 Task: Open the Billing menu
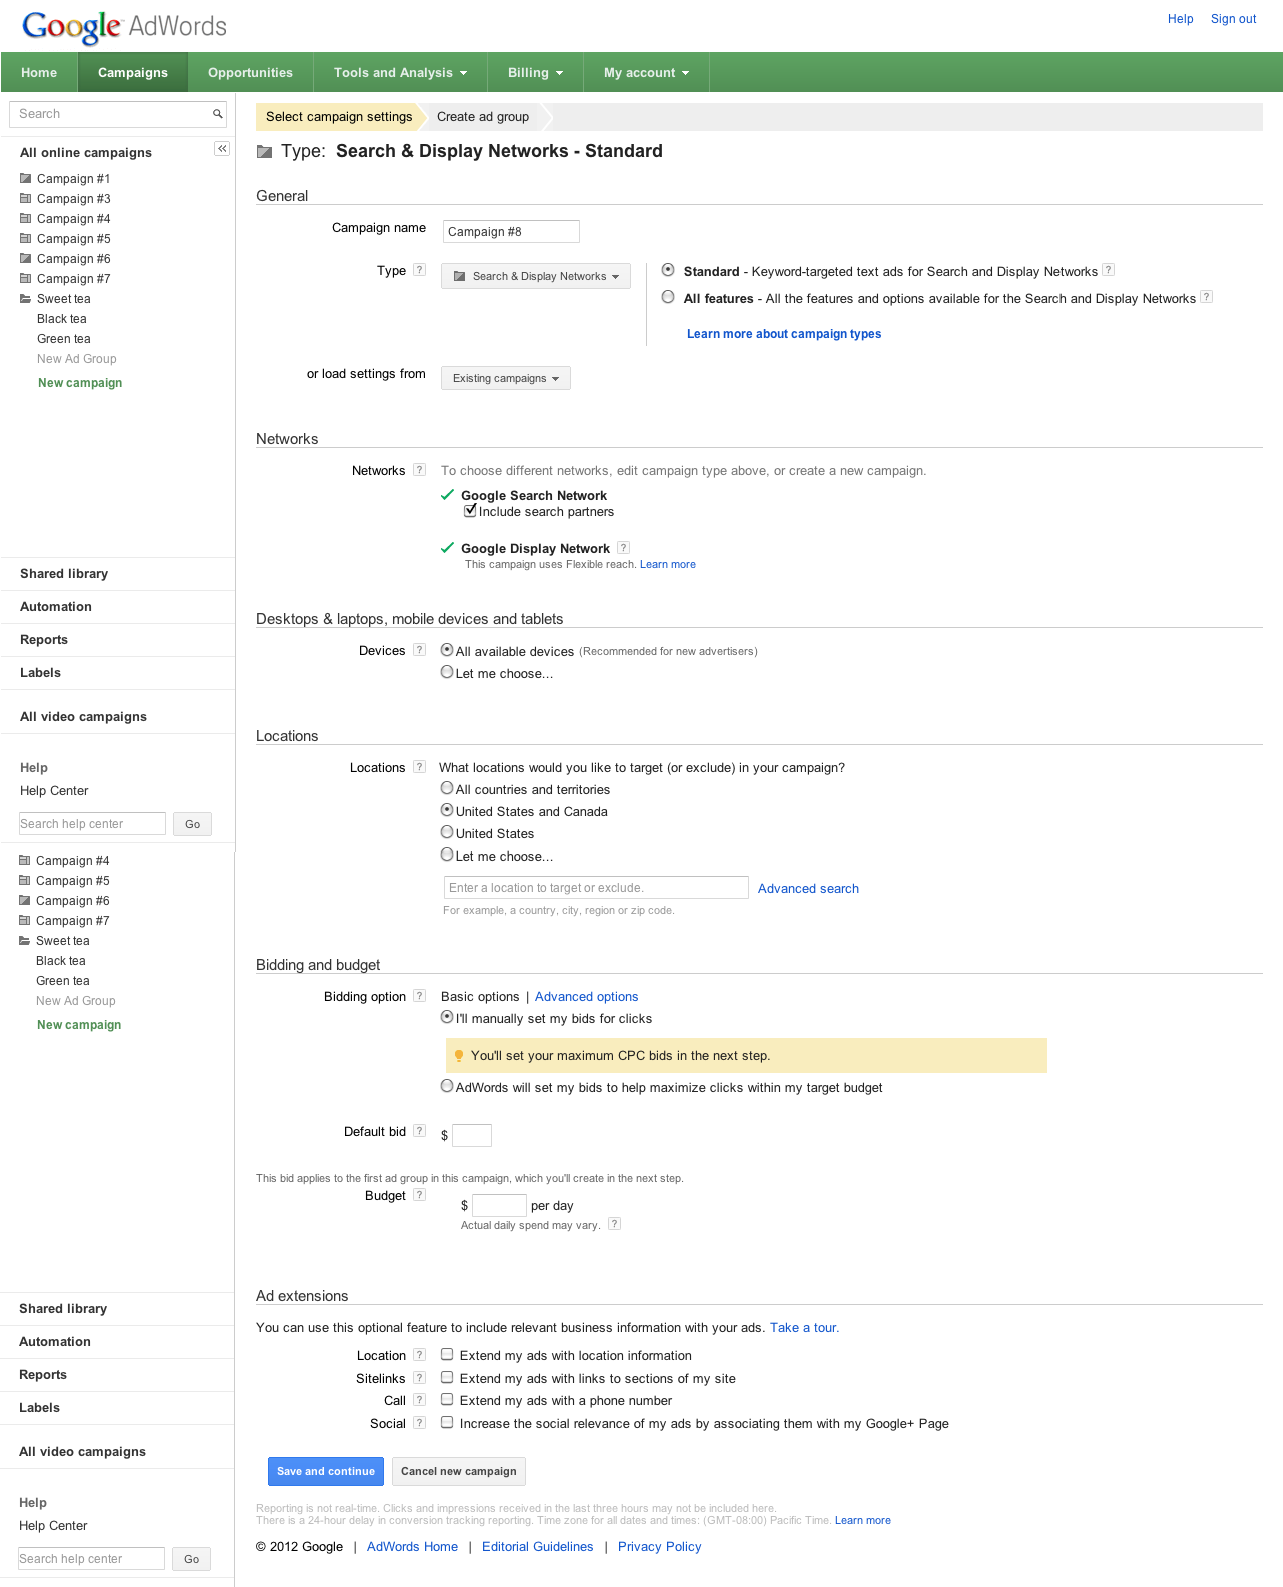pyautogui.click(x=535, y=73)
